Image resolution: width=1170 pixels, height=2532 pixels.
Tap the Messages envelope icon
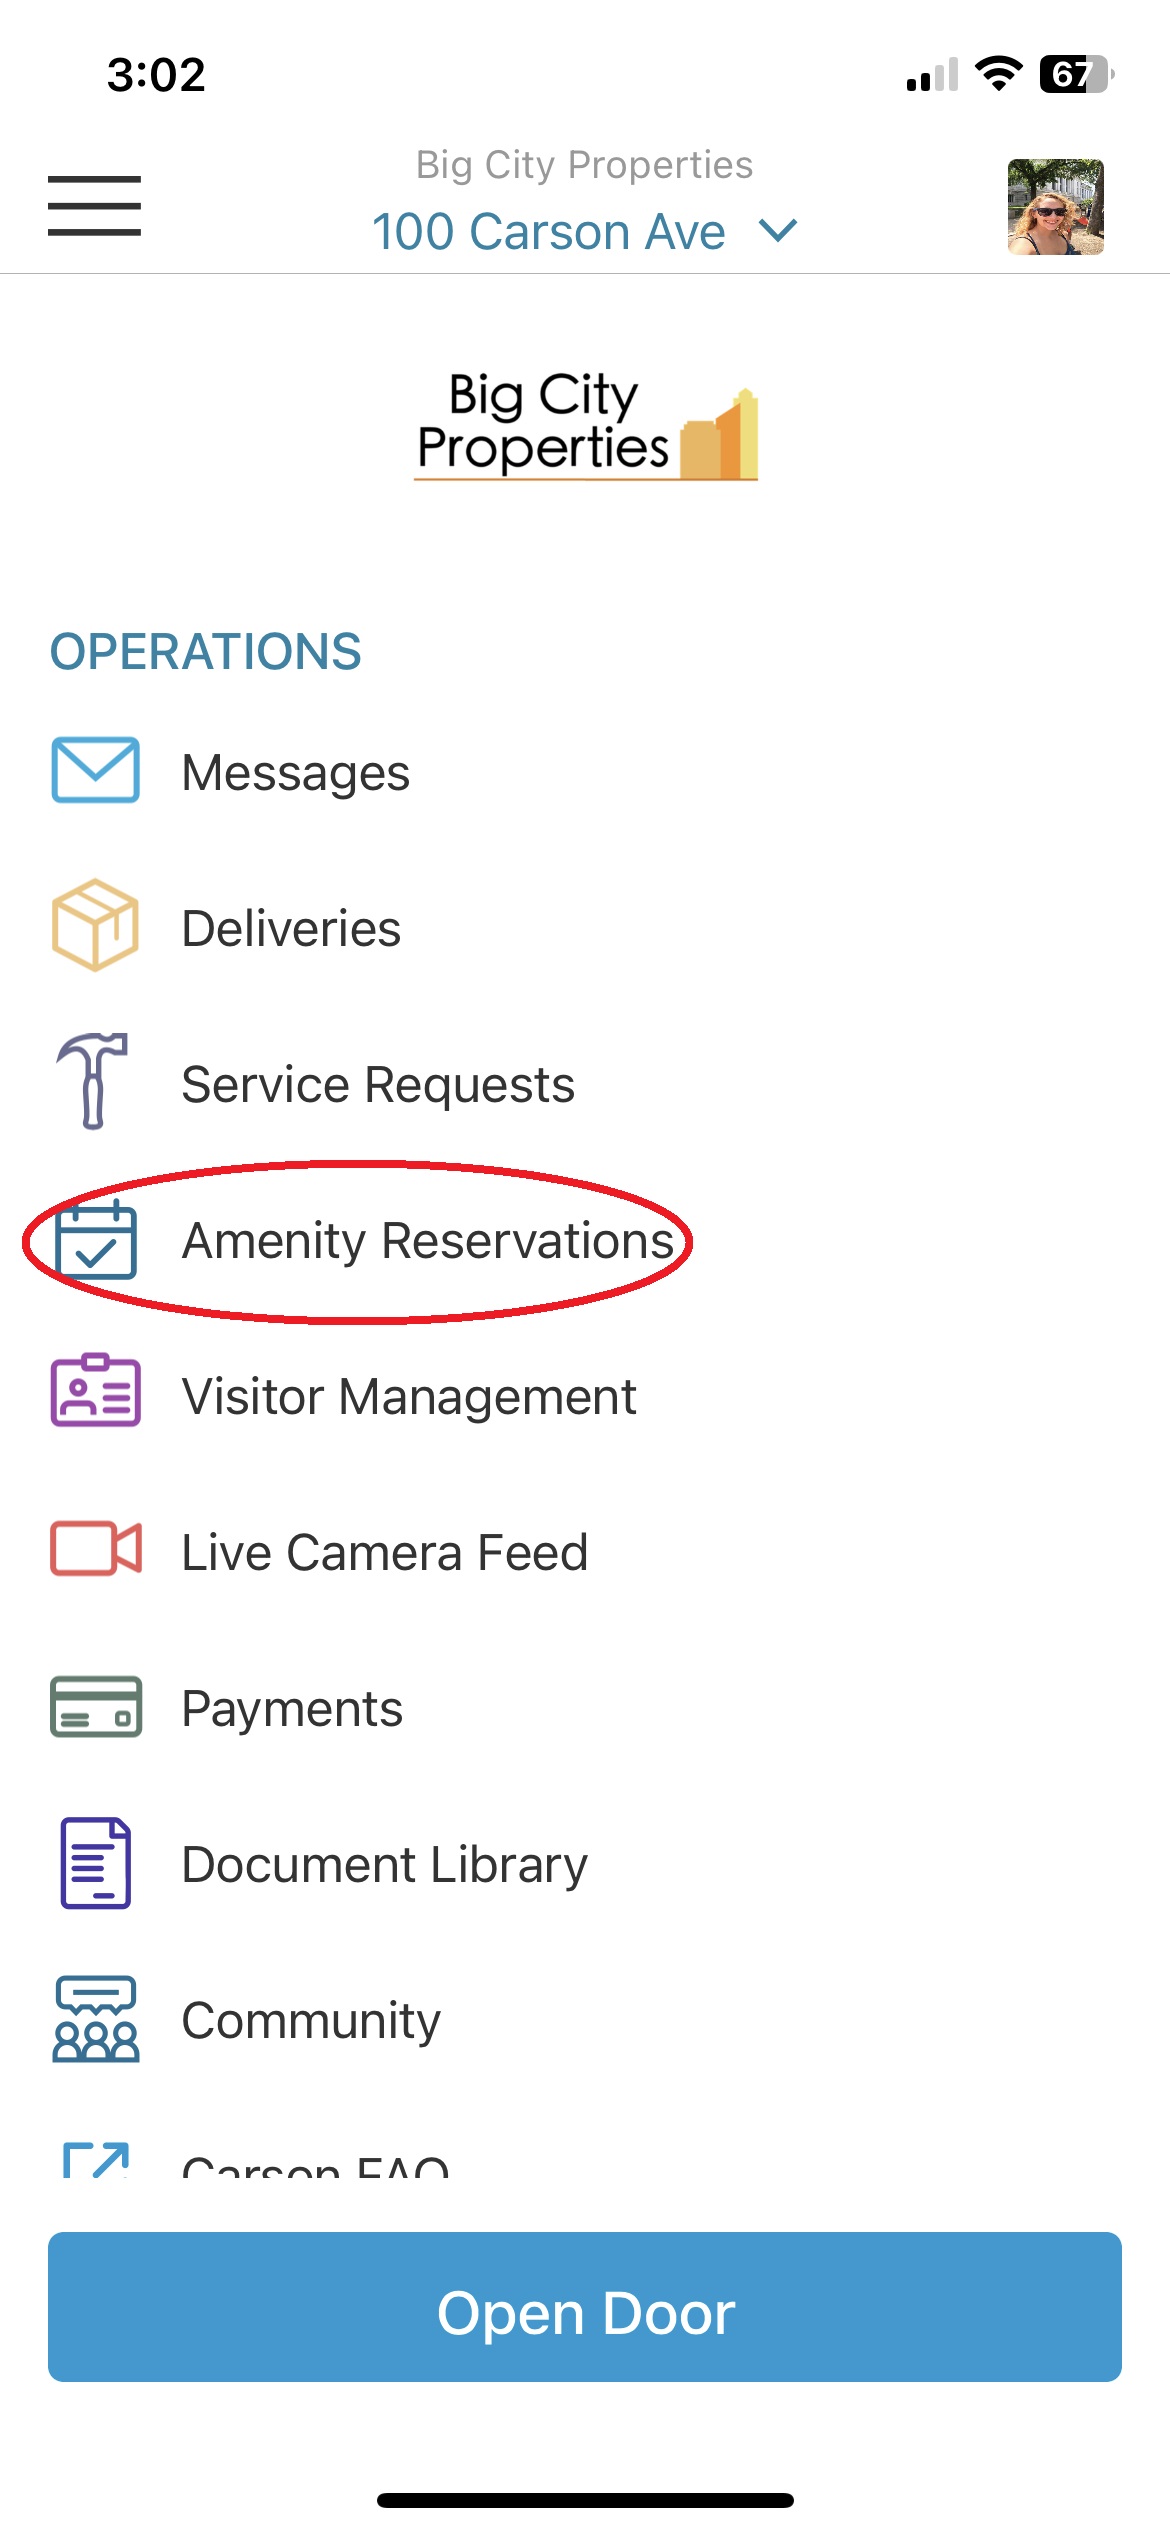pos(95,770)
